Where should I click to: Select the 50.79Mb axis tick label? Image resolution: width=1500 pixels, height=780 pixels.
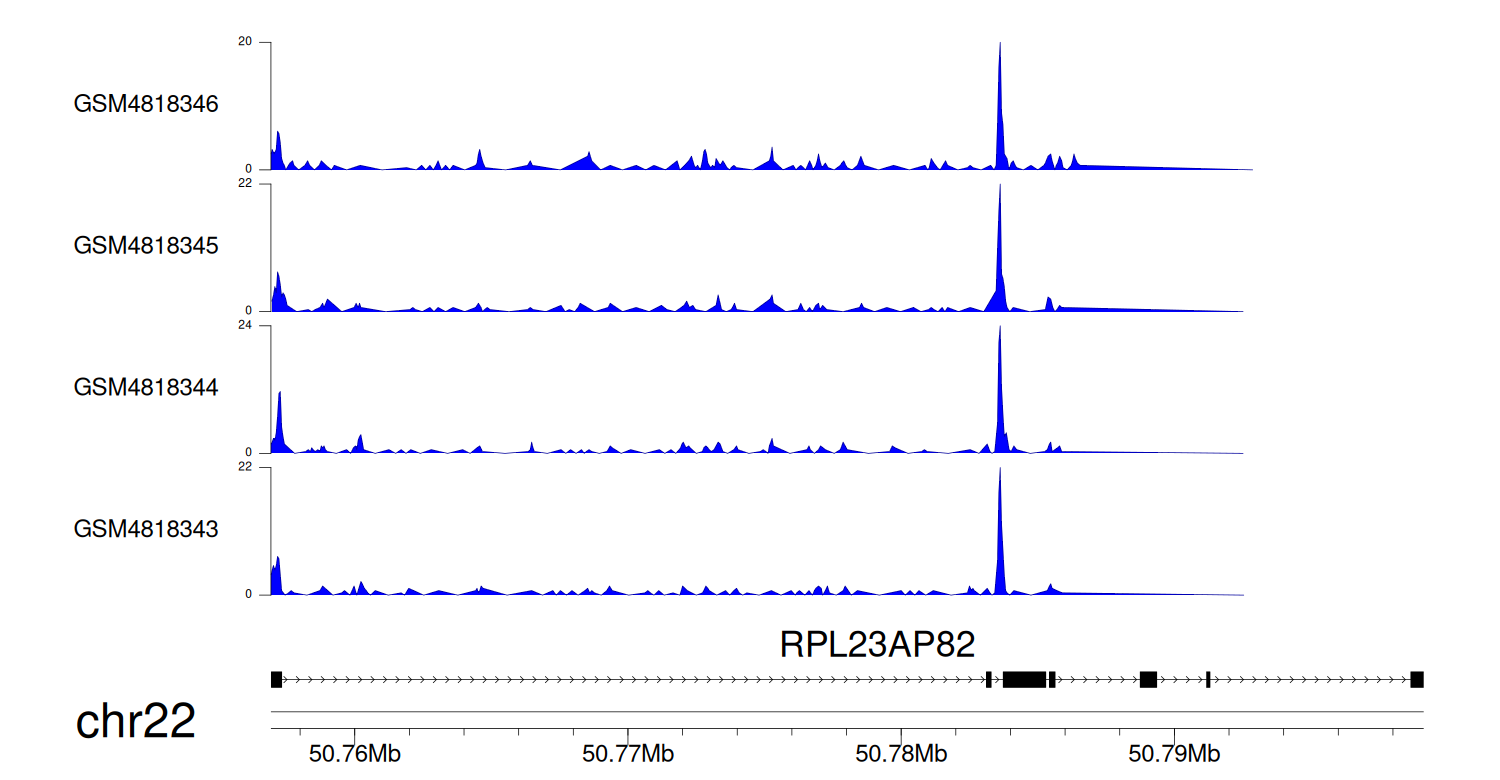(x=1174, y=752)
